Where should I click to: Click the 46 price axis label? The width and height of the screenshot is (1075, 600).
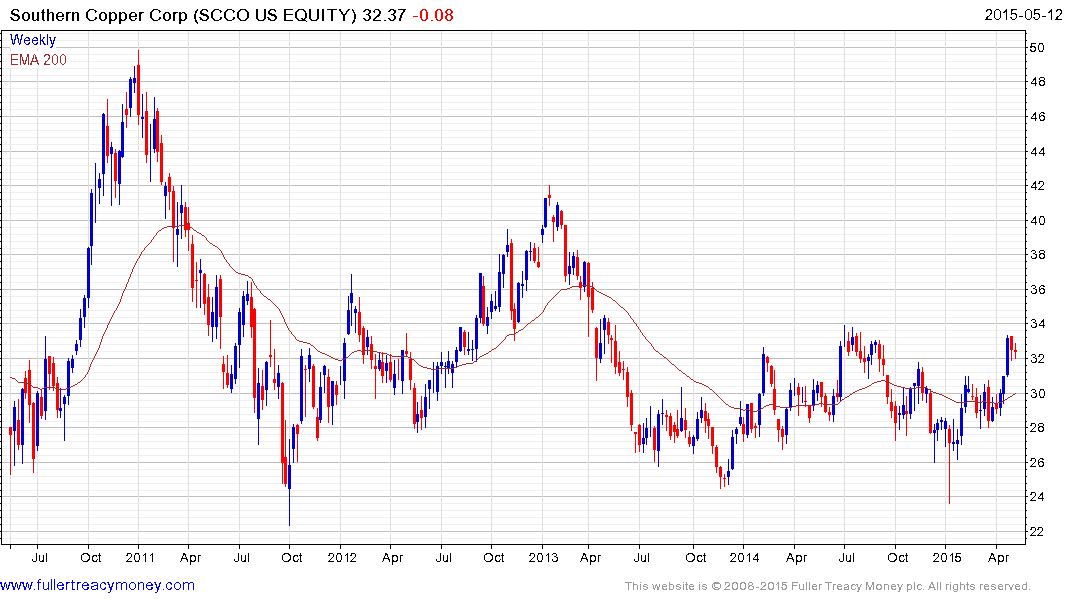click(x=1037, y=117)
